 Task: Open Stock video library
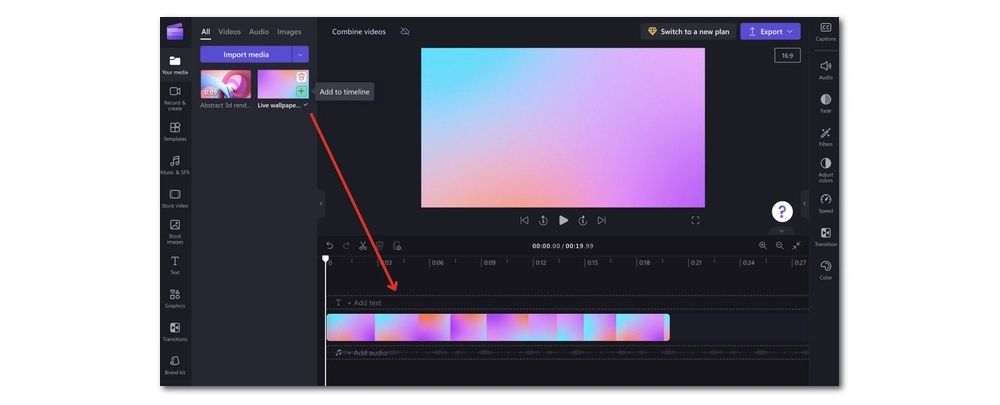175,198
